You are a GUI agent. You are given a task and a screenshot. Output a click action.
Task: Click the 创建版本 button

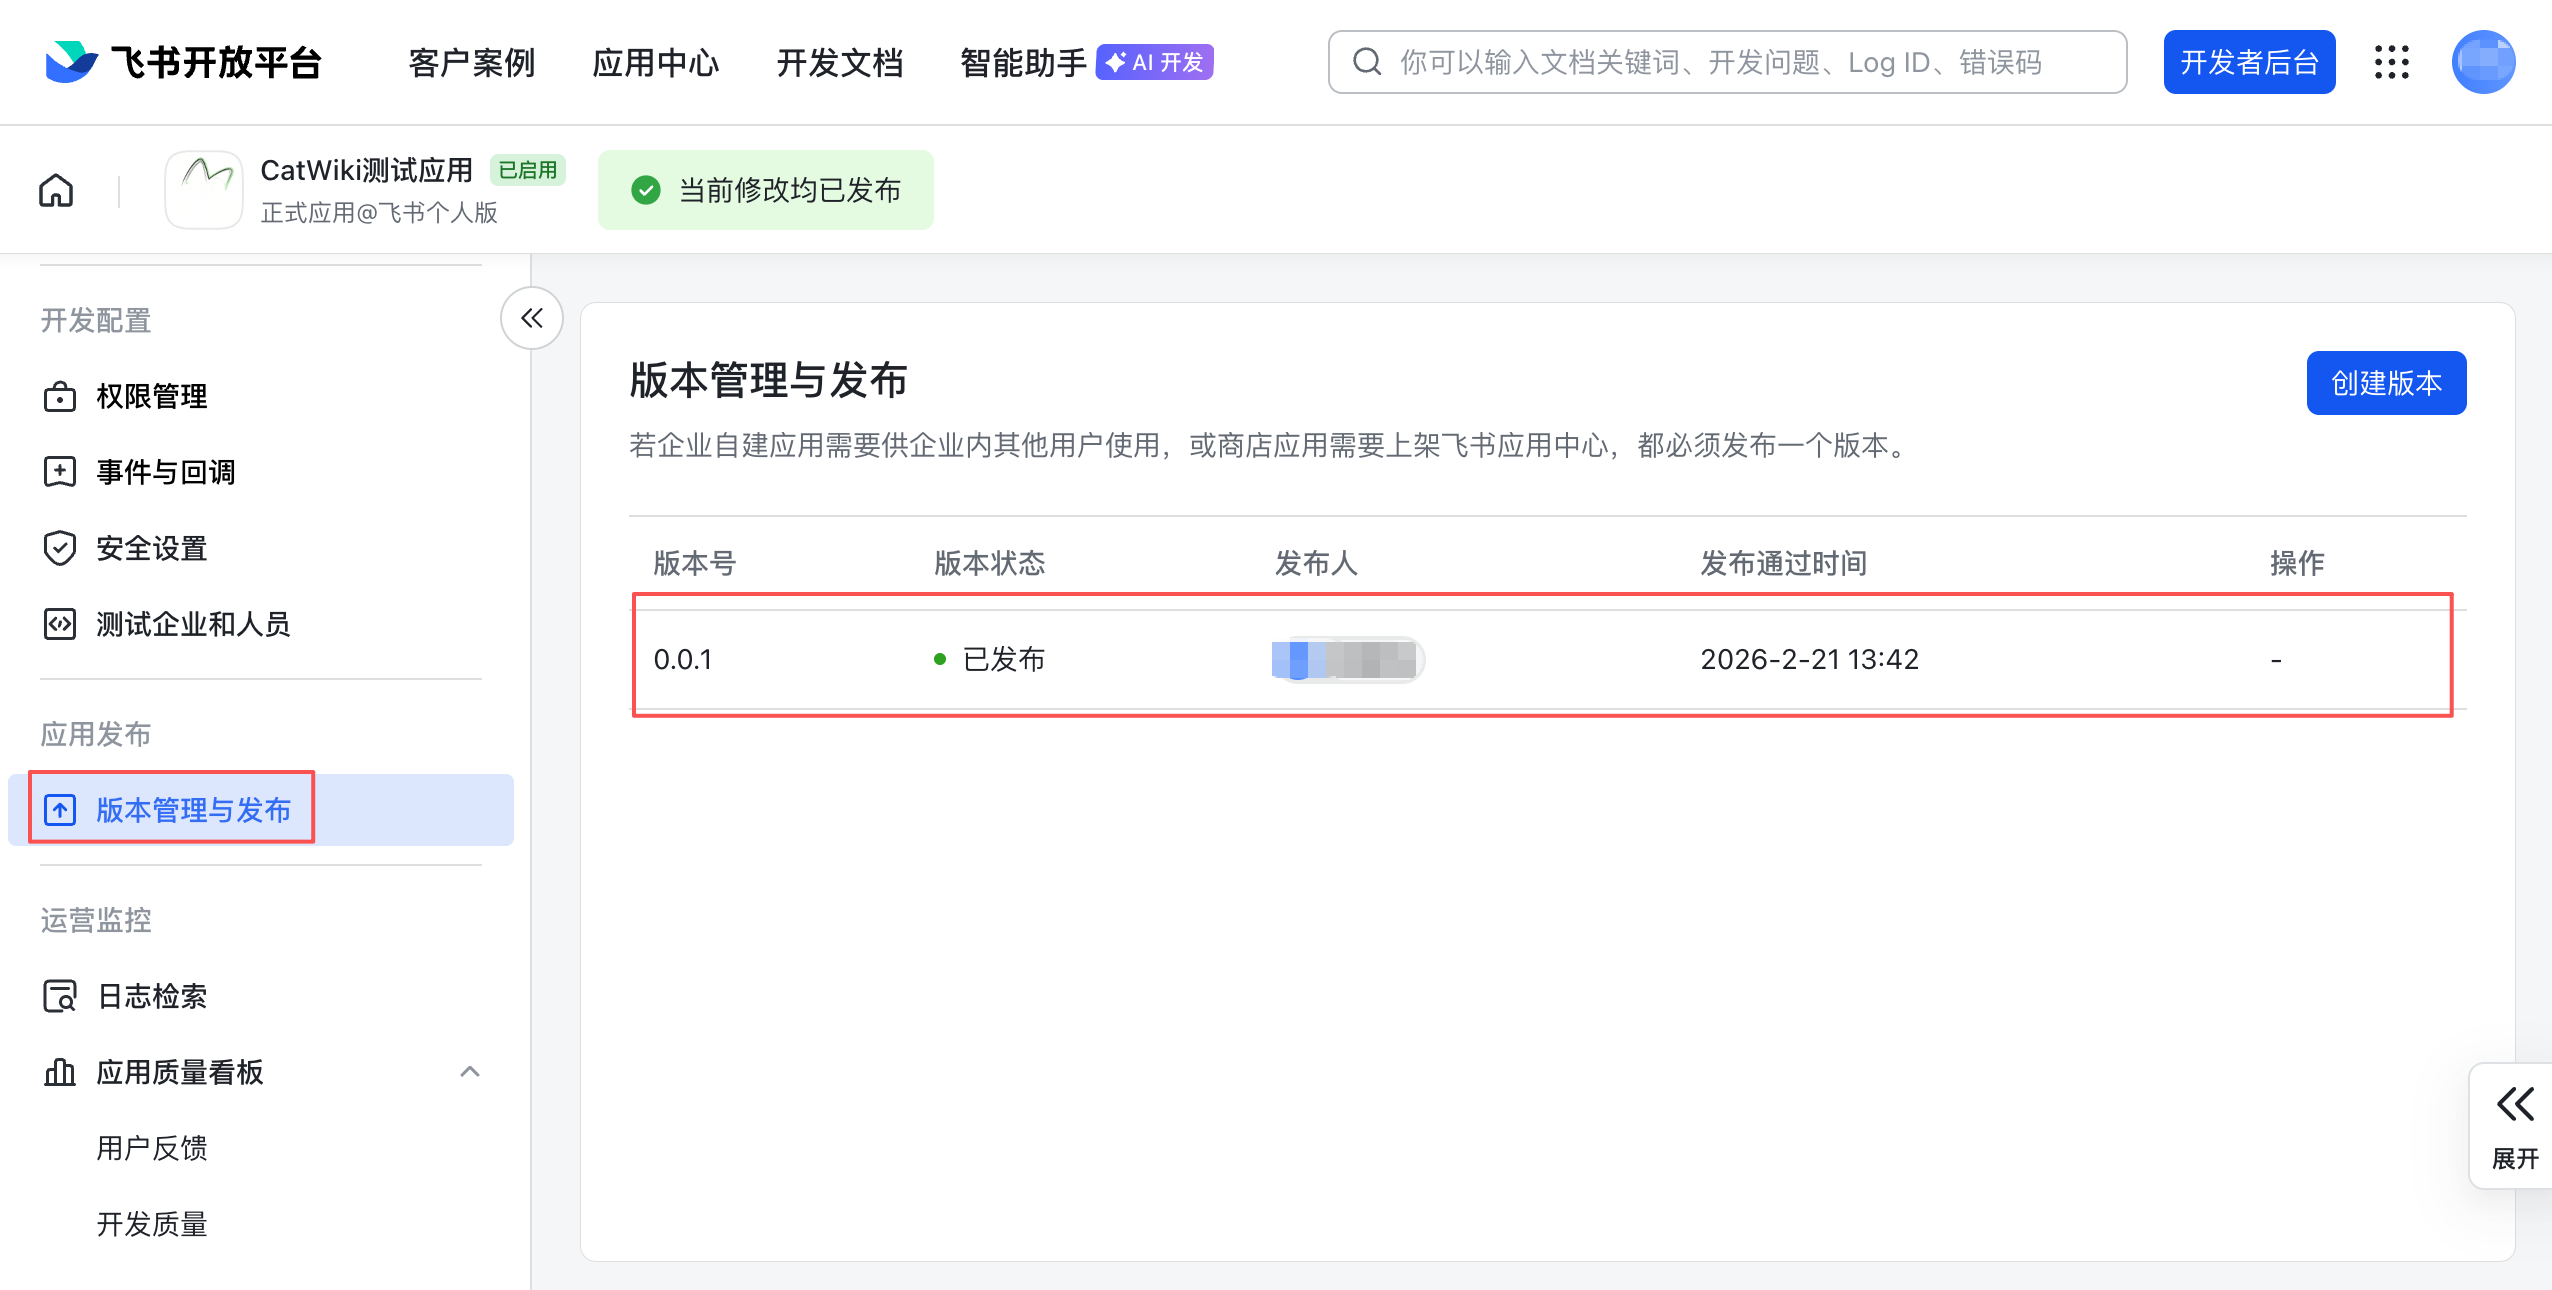[2385, 382]
